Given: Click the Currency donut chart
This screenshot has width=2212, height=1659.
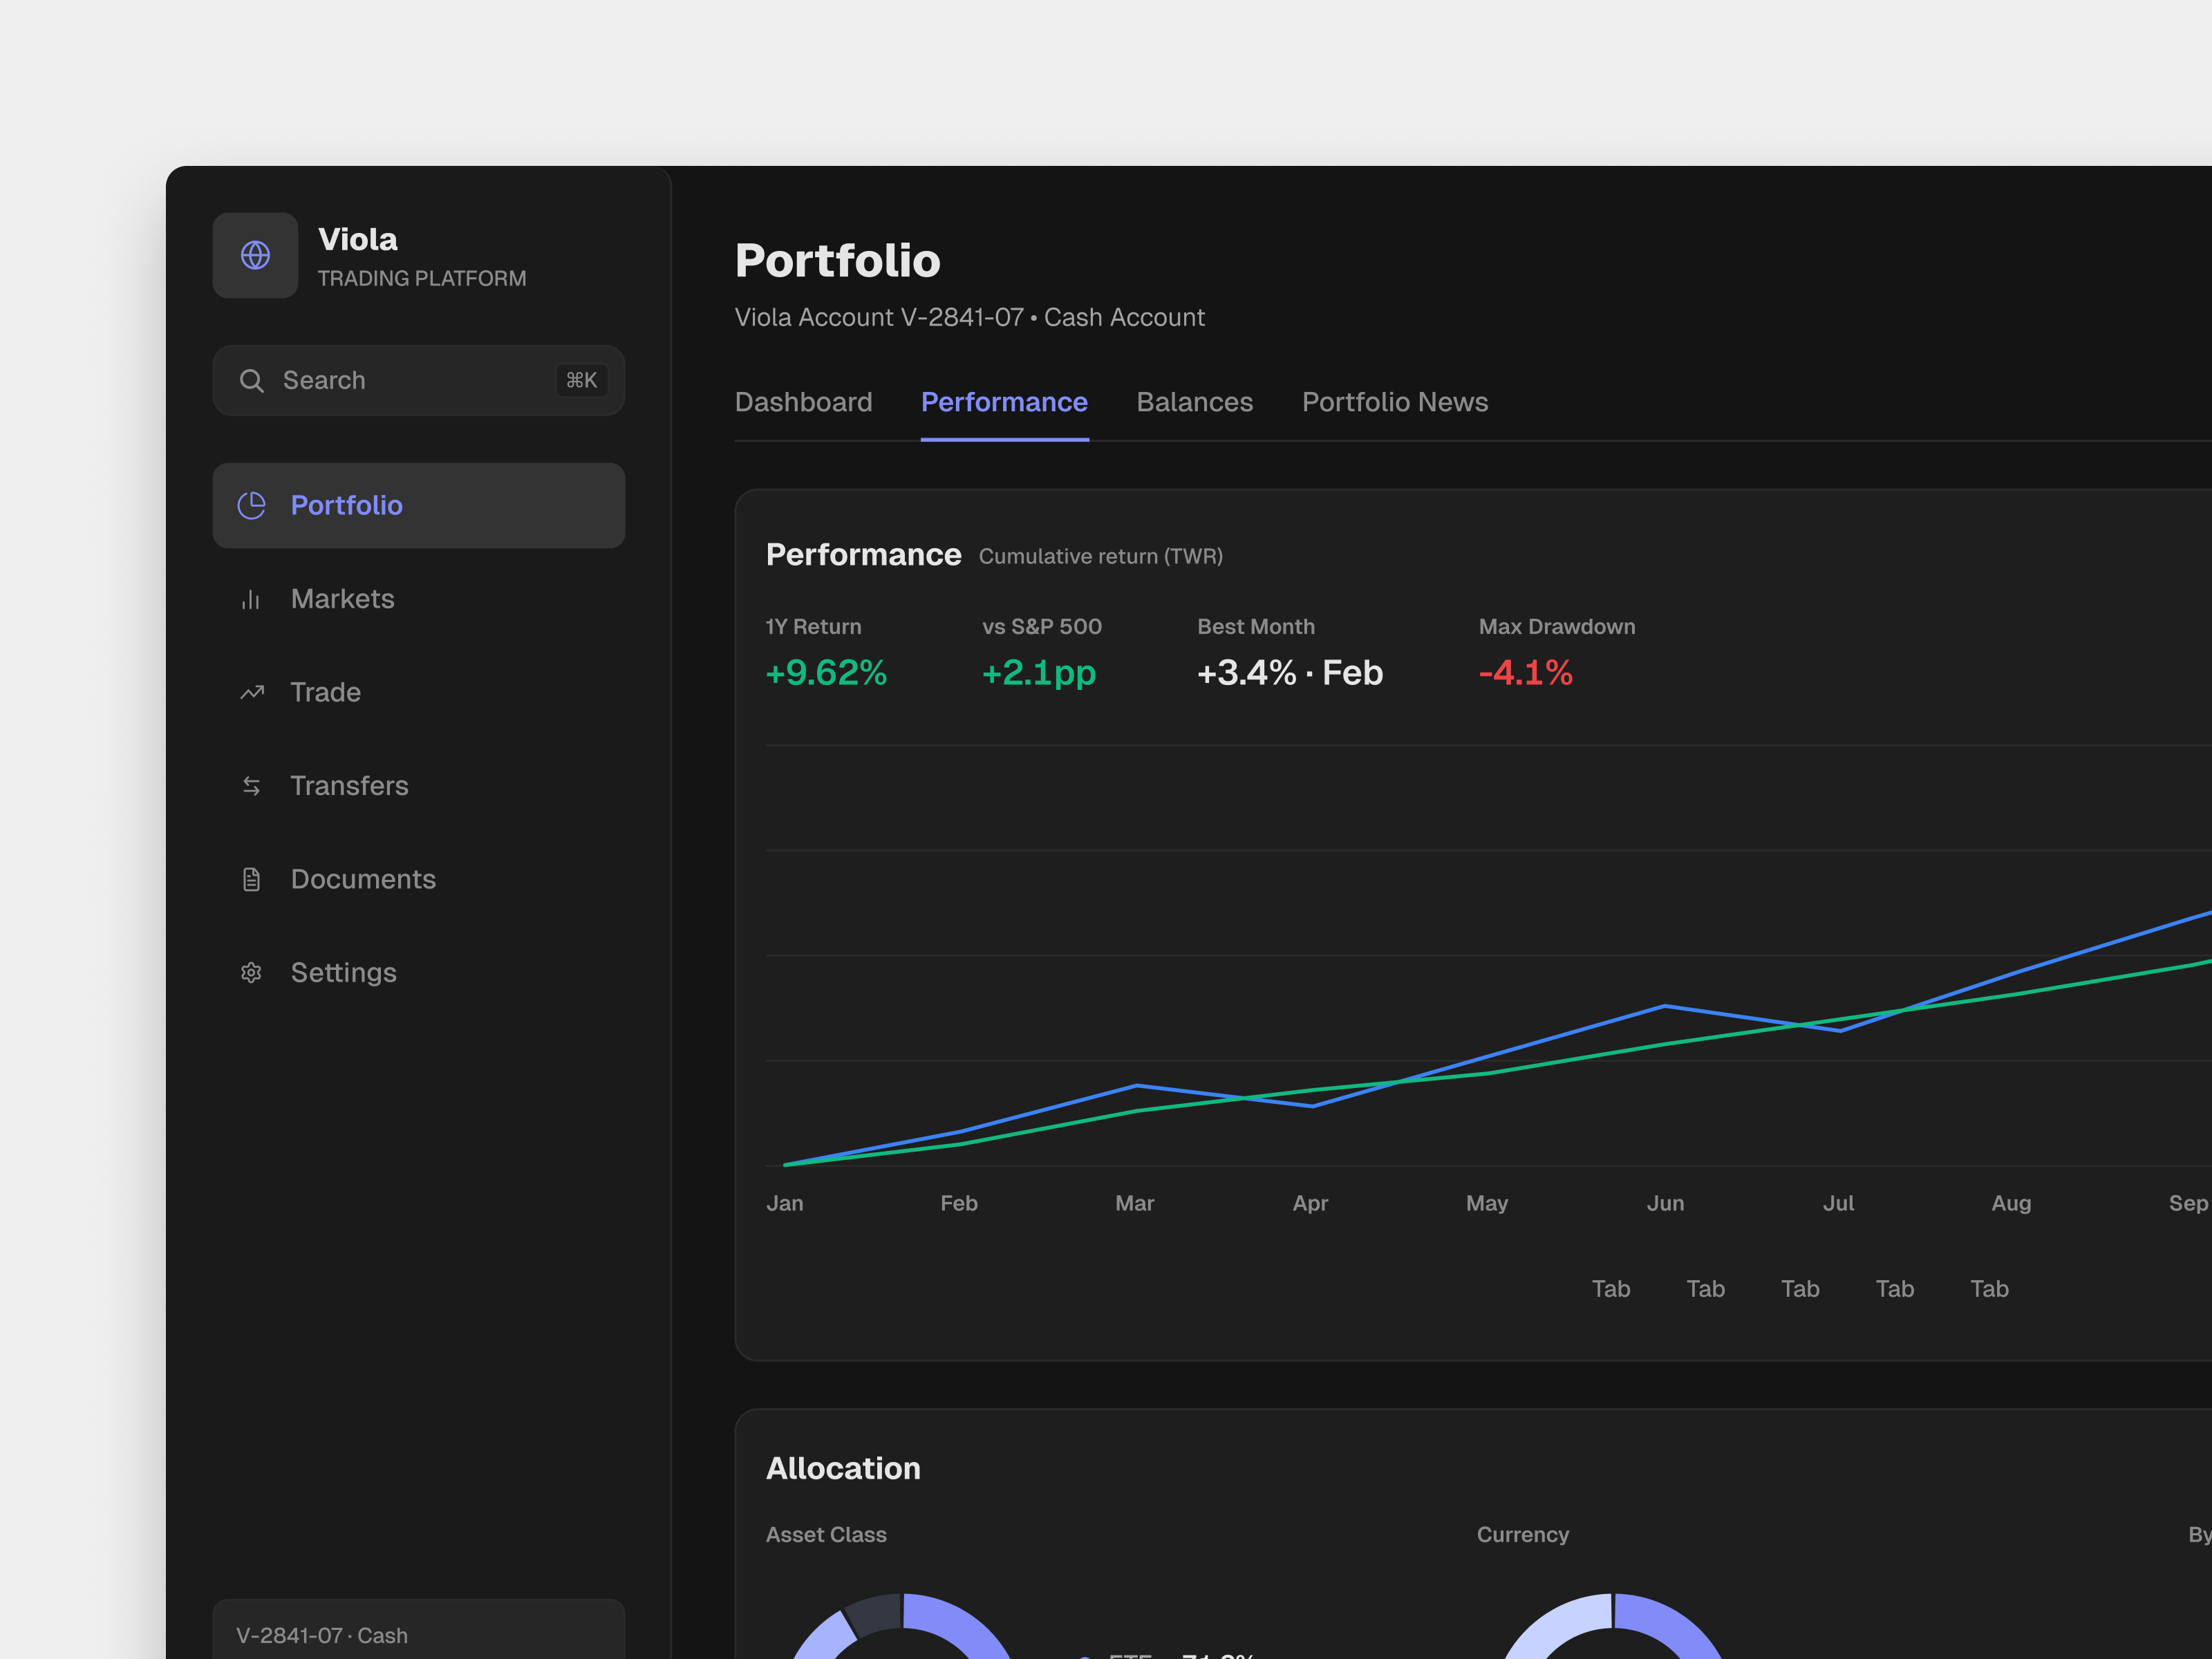Looking at the screenshot, I should [1613, 1627].
